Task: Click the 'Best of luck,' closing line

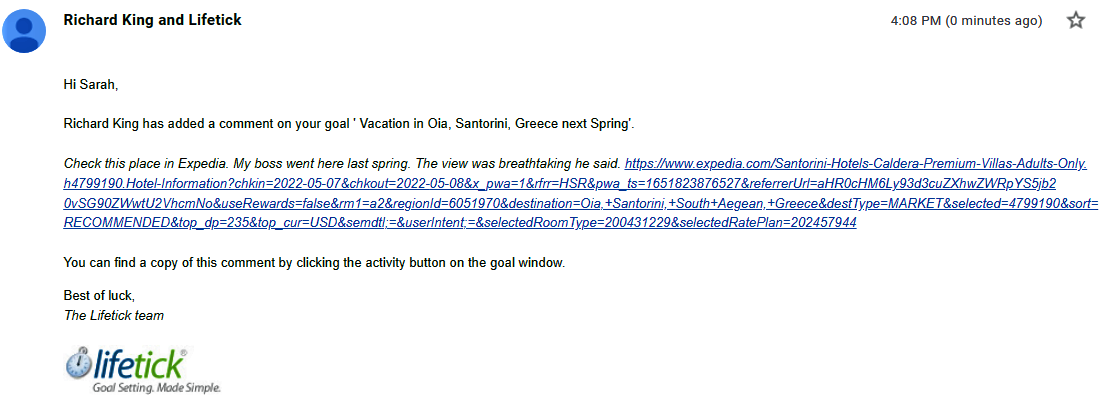Action: [99, 296]
